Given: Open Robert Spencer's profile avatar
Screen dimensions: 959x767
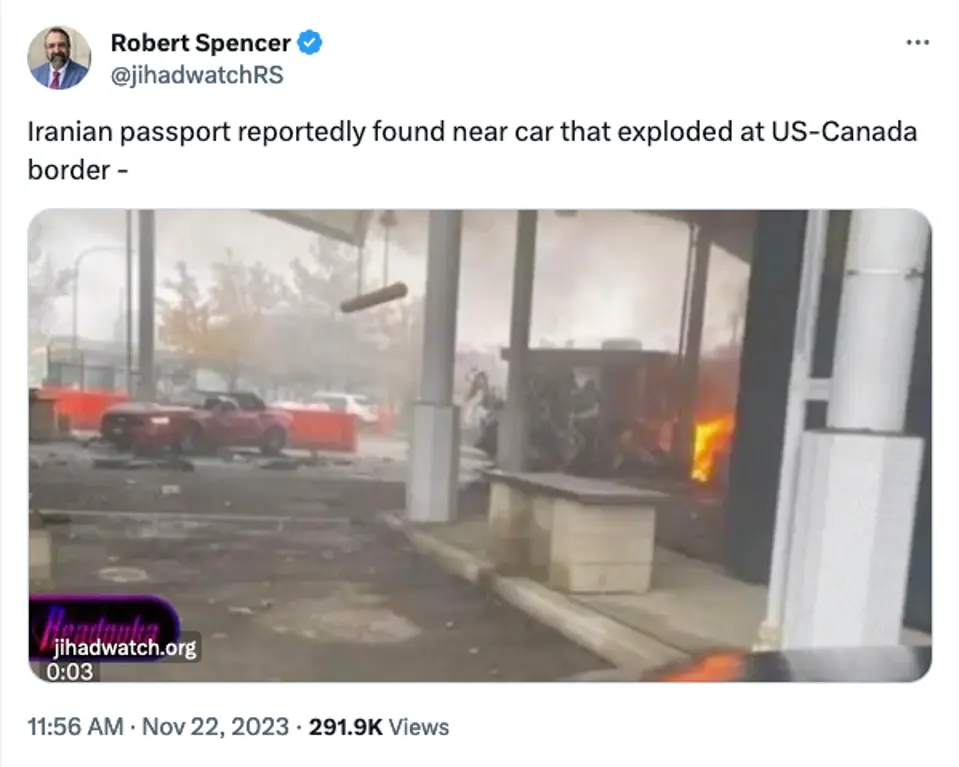Looking at the screenshot, I should tap(59, 58).
